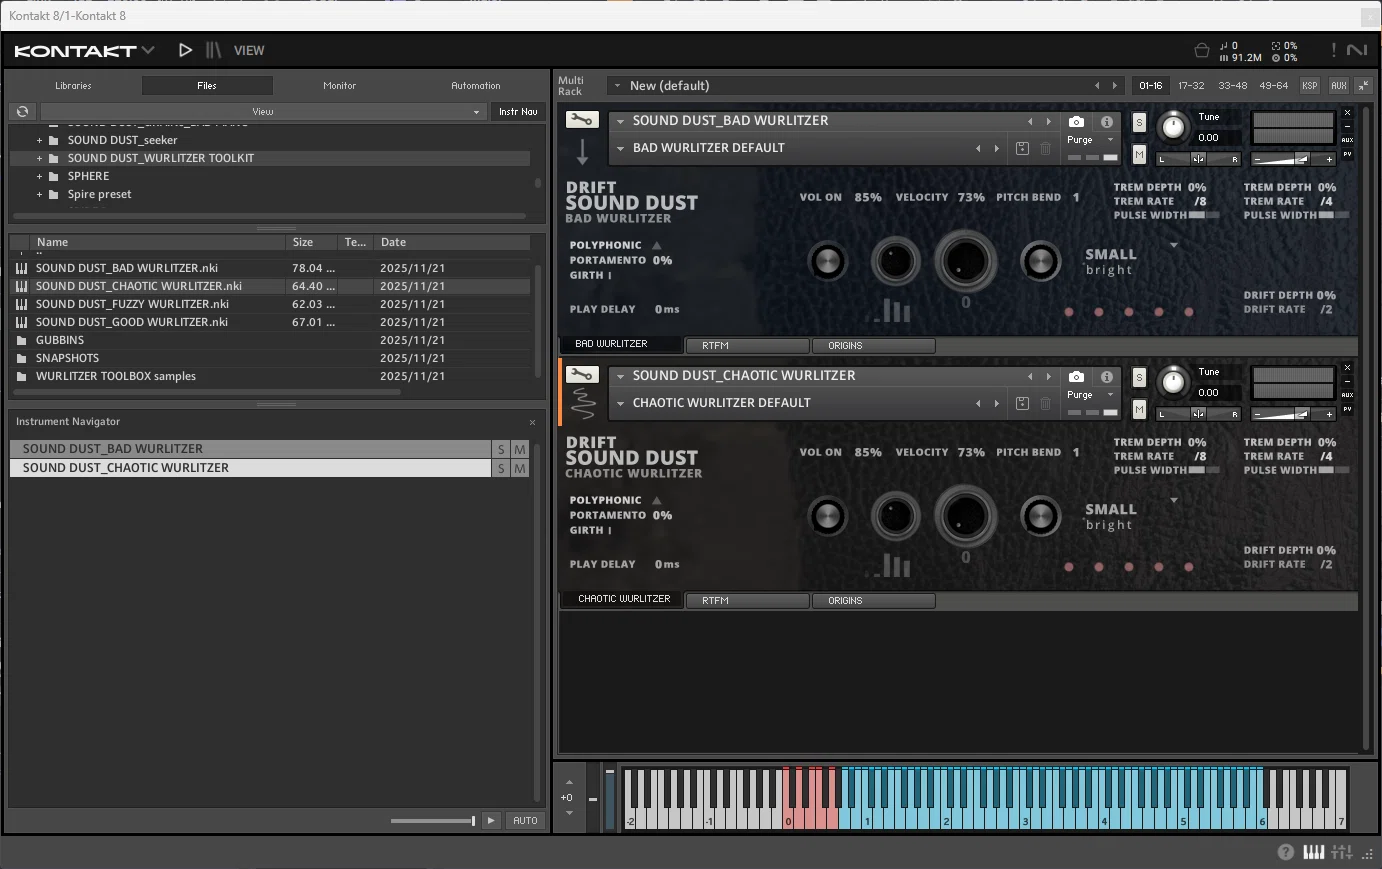Open the VIEW menu in the header
Image resolution: width=1382 pixels, height=869 pixels.
[249, 50]
